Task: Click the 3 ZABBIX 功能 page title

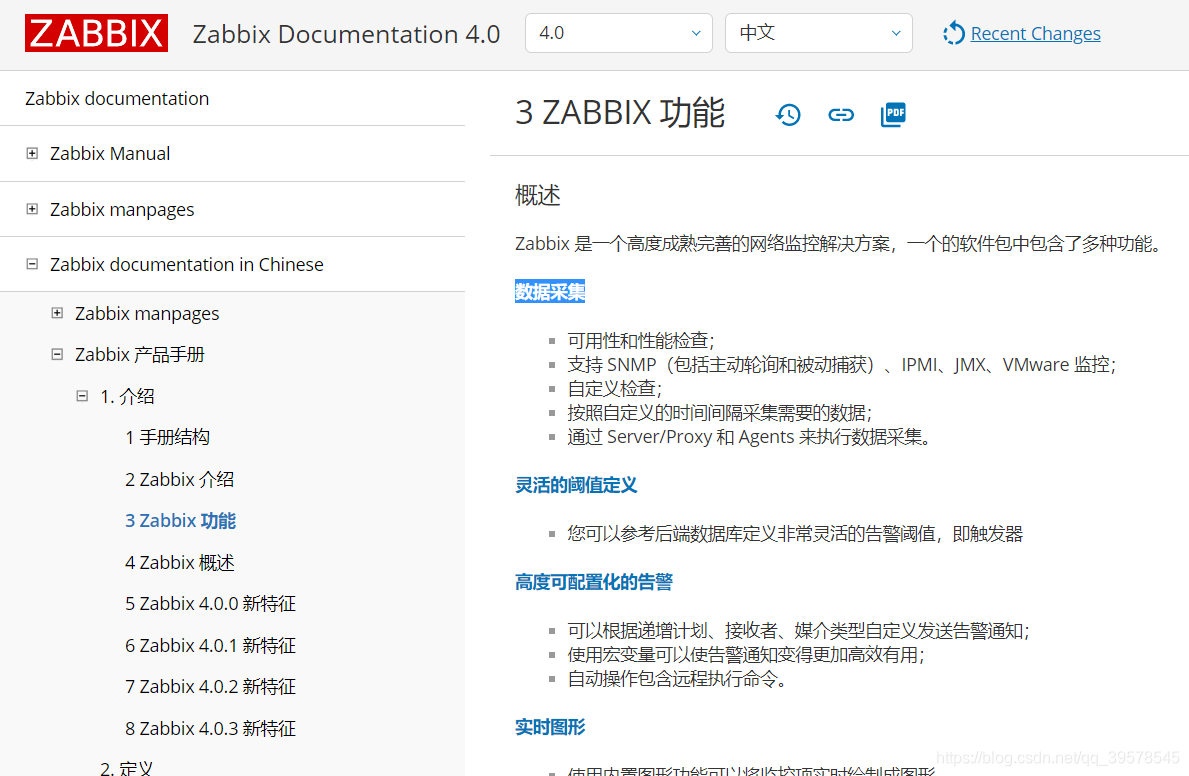Action: [620, 113]
